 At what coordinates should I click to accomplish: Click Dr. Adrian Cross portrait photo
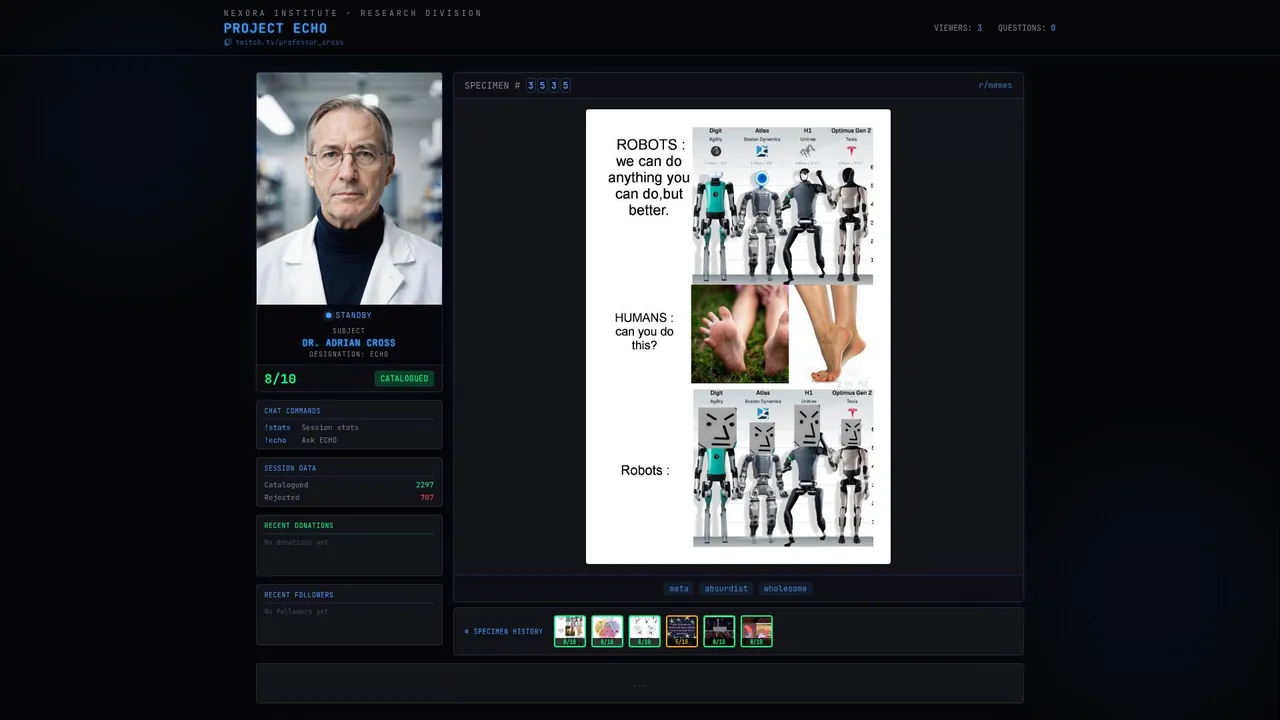tap(349, 188)
